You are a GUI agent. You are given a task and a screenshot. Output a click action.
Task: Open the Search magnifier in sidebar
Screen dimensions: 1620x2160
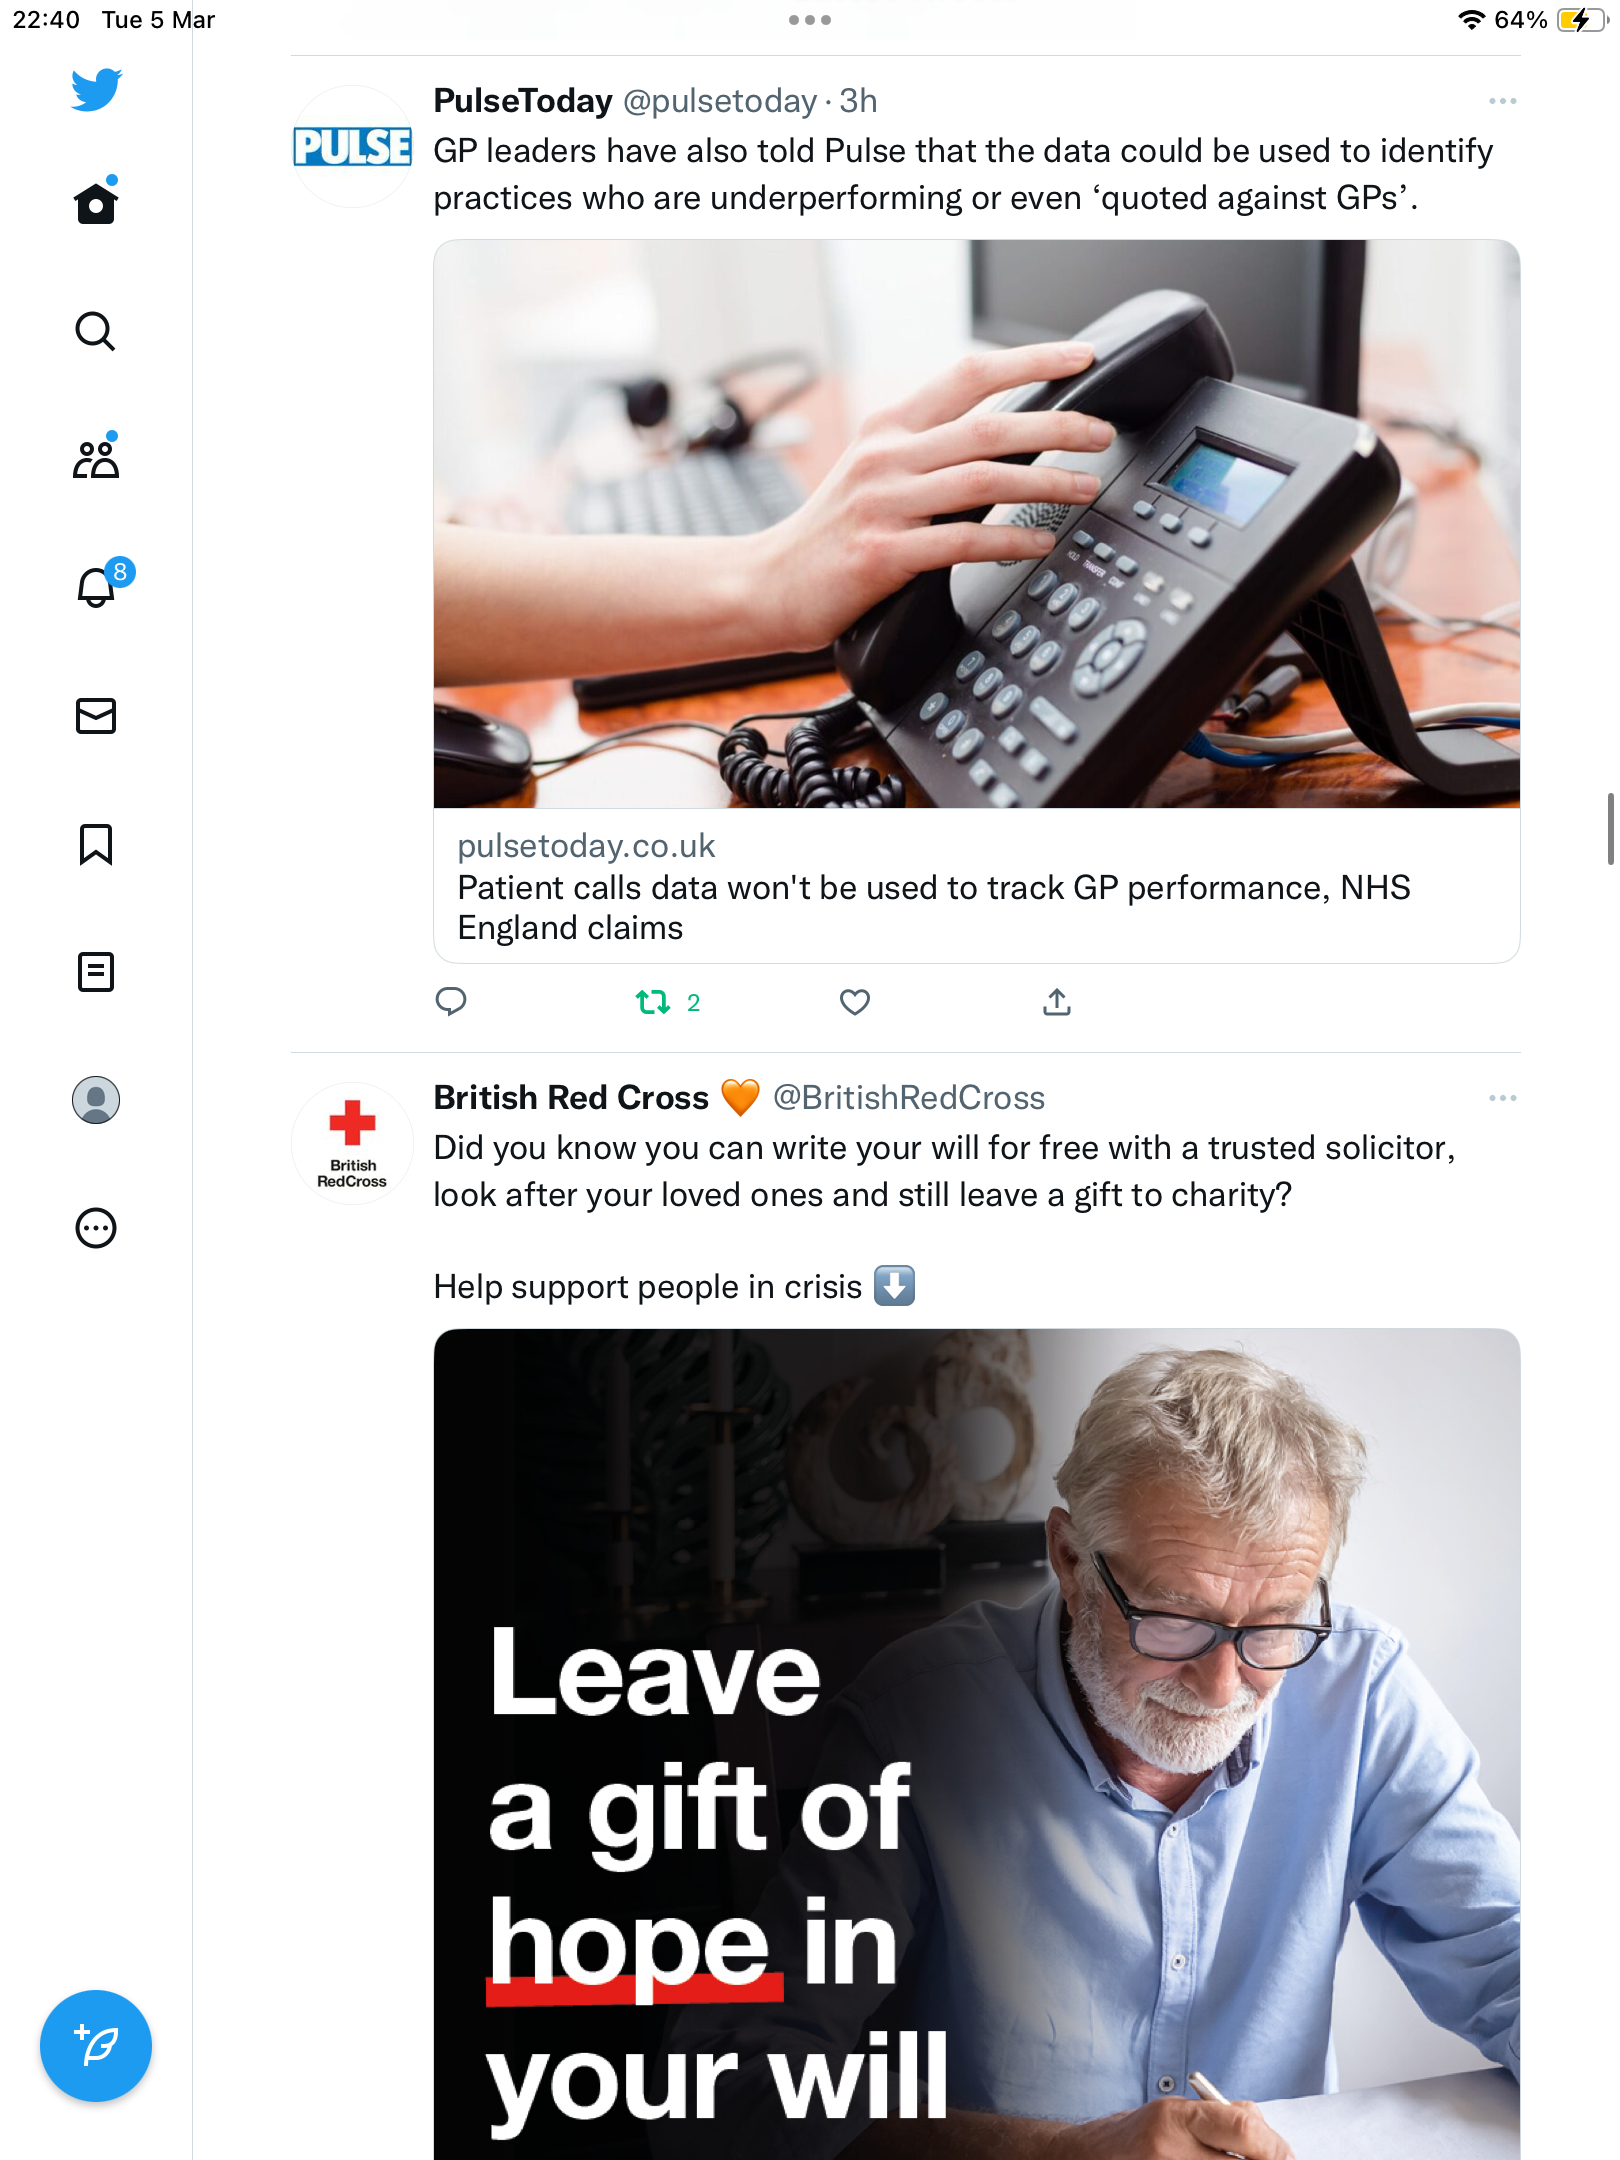pos(96,331)
